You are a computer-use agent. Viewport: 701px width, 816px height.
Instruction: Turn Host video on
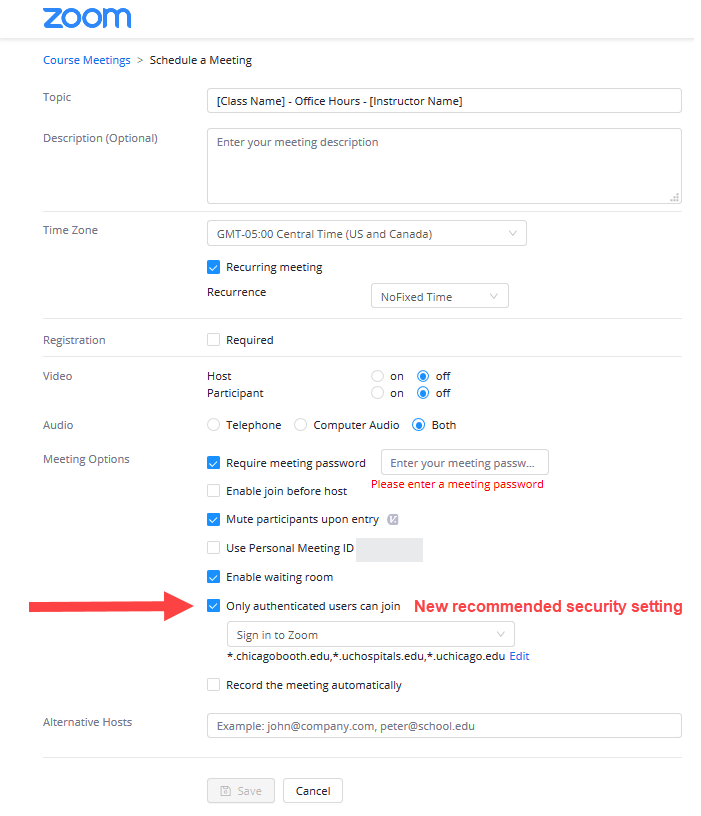[376, 376]
